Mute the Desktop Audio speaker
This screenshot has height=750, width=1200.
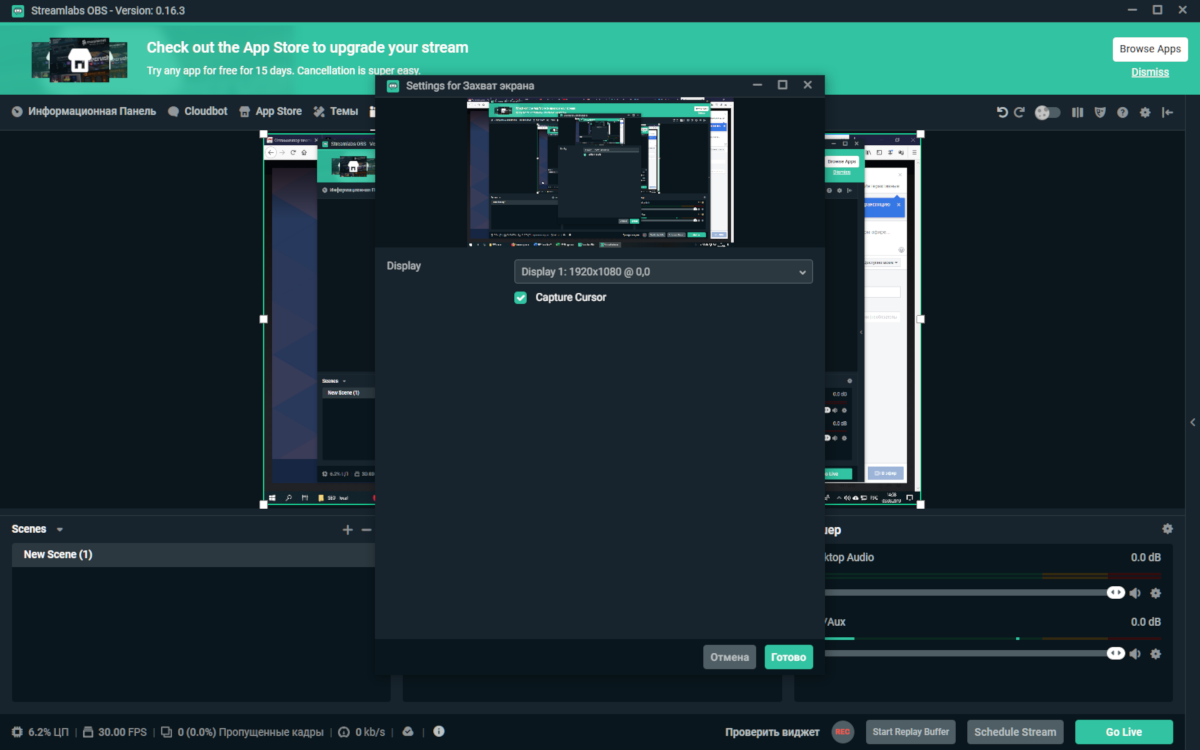coord(1135,593)
